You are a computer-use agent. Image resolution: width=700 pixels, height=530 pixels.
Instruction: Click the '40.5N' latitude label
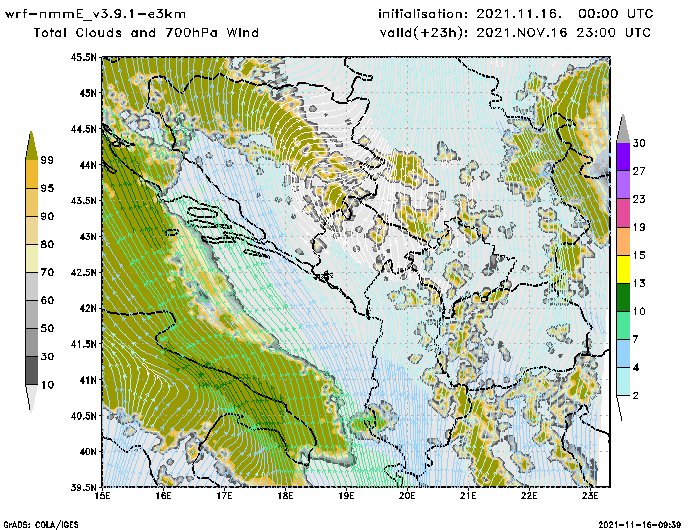point(83,416)
